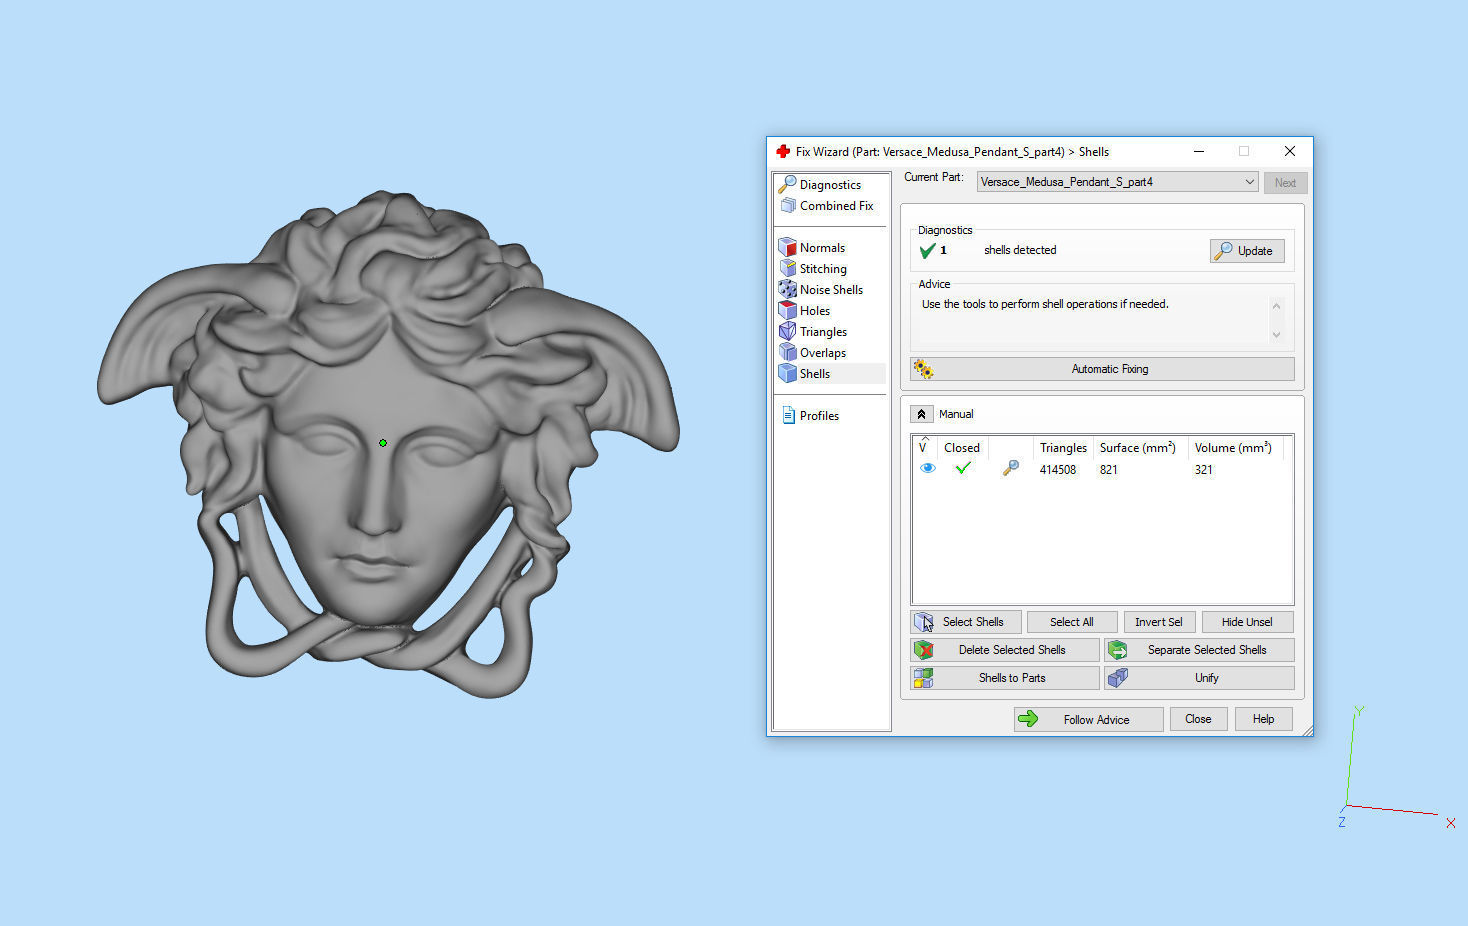The height and width of the screenshot is (926, 1468).
Task: Click the Select All button
Action: (1072, 622)
